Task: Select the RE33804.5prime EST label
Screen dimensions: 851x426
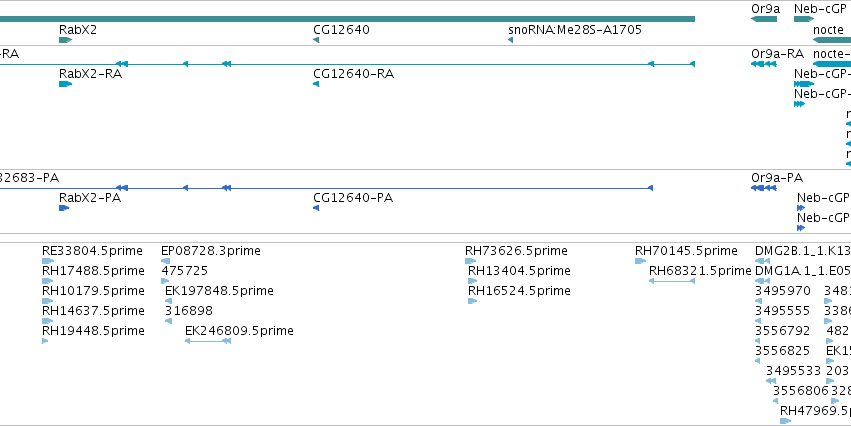Action: [x=92, y=251]
